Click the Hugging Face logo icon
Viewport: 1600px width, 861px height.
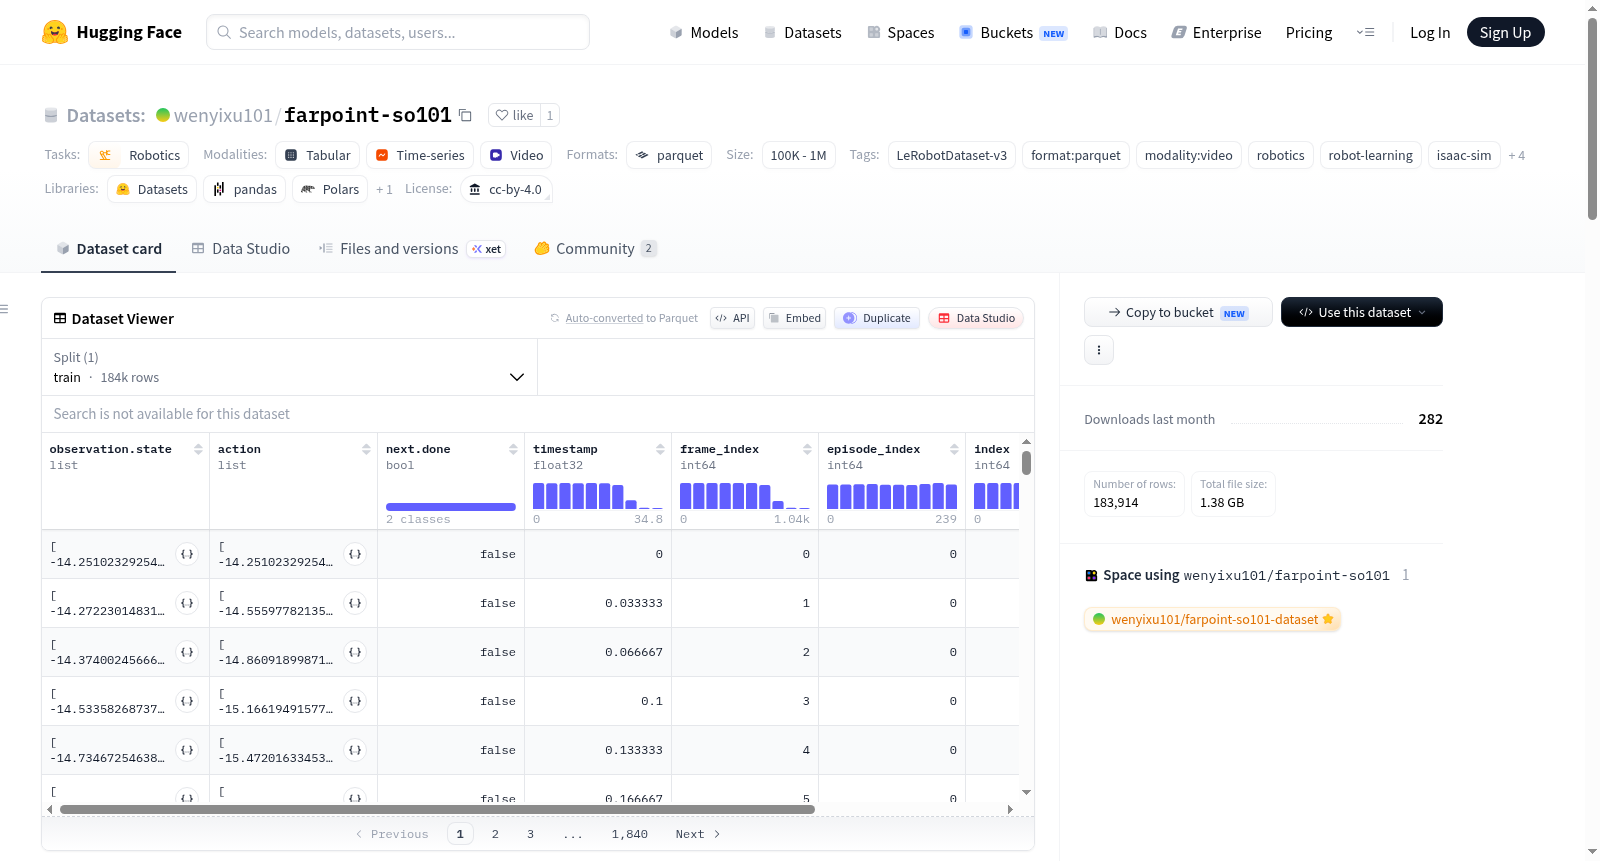pos(55,32)
